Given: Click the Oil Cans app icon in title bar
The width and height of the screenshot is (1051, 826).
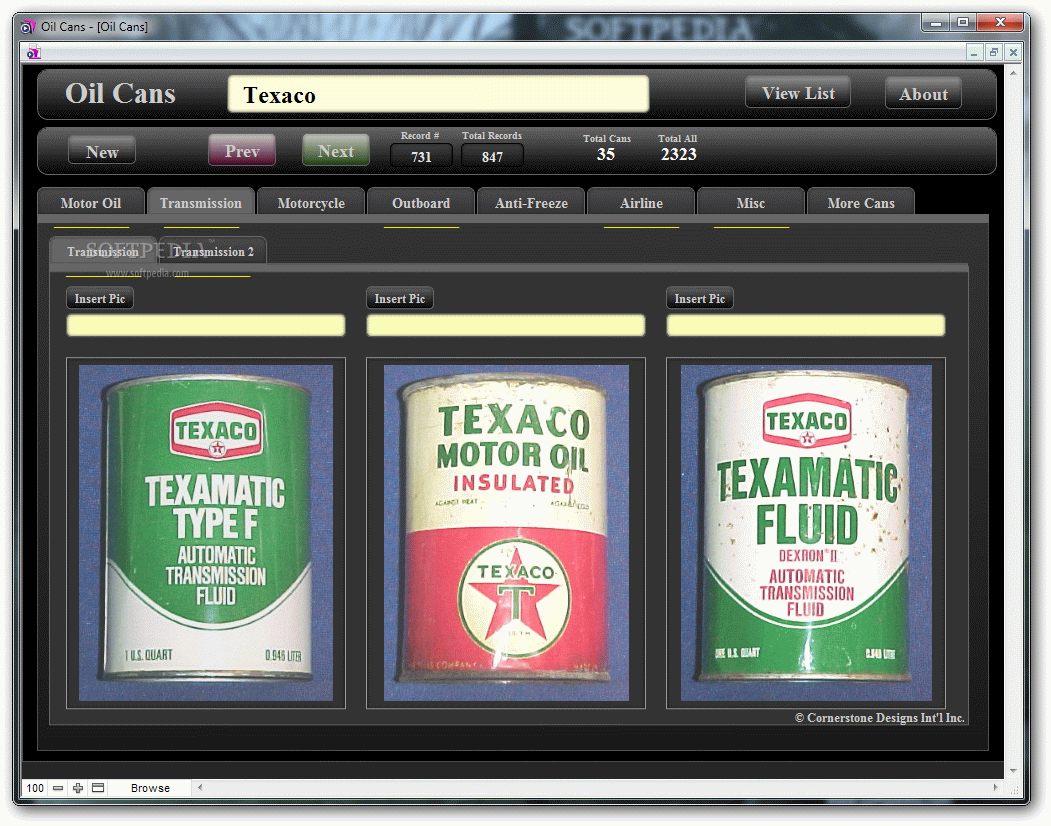Looking at the screenshot, I should (x=27, y=27).
